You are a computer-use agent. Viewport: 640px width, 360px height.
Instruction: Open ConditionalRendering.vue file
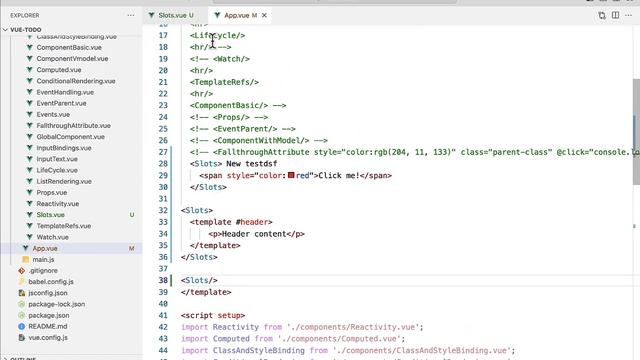(x=76, y=81)
